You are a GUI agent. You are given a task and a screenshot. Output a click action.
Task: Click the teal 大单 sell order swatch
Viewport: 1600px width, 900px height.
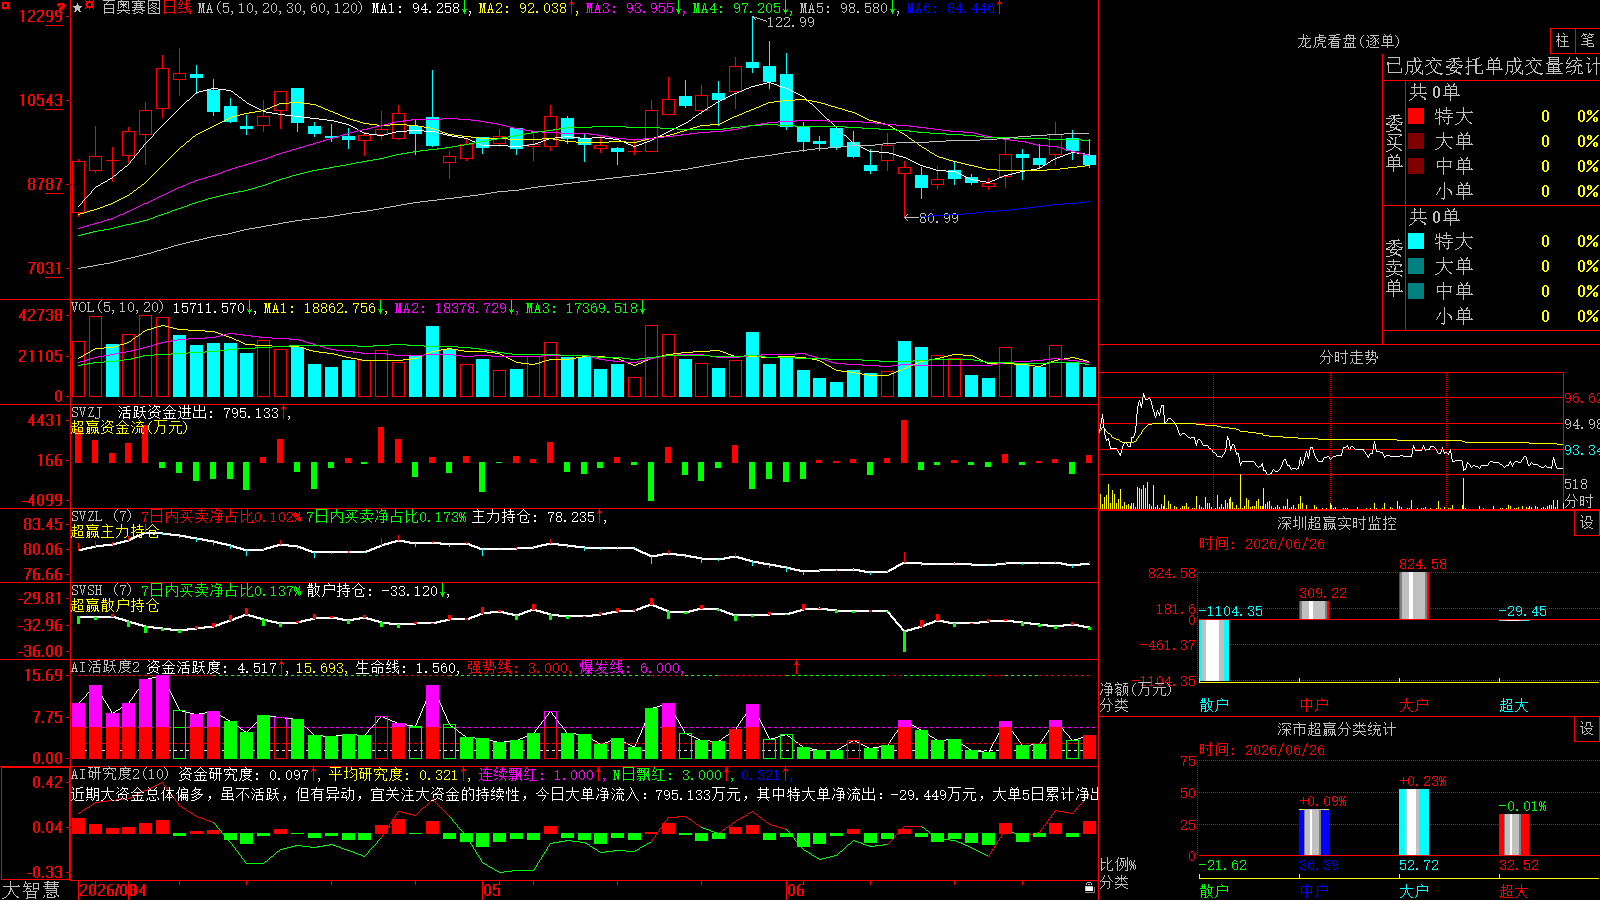point(1416,266)
